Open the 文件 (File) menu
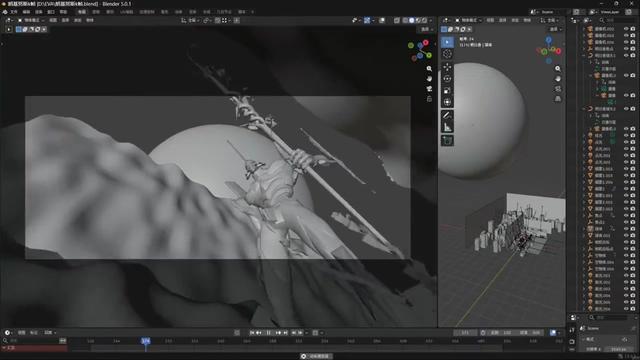Image resolution: width=640 pixels, height=360 pixels. (x=14, y=12)
